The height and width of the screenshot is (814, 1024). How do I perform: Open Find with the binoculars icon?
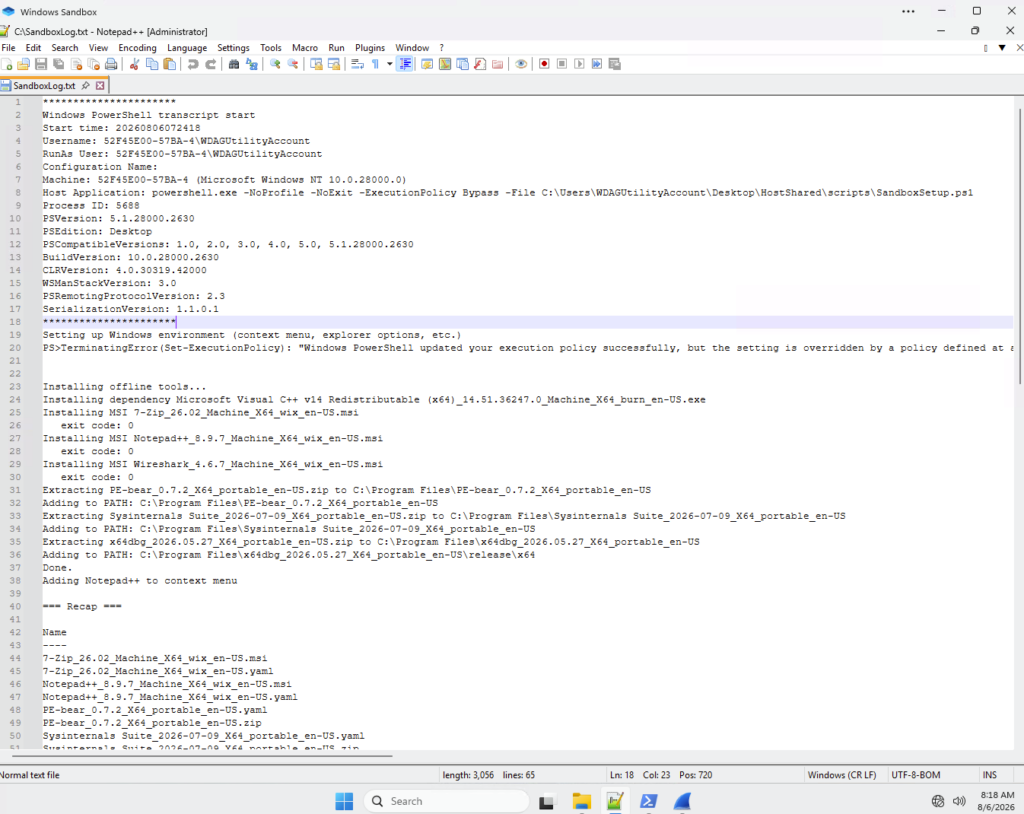point(234,64)
